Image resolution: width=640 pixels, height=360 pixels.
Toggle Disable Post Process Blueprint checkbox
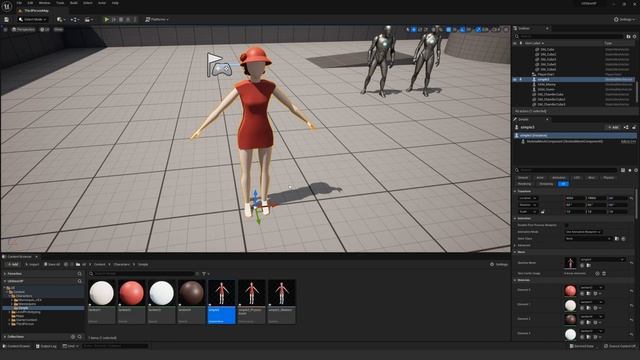pyautogui.click(x=566, y=225)
